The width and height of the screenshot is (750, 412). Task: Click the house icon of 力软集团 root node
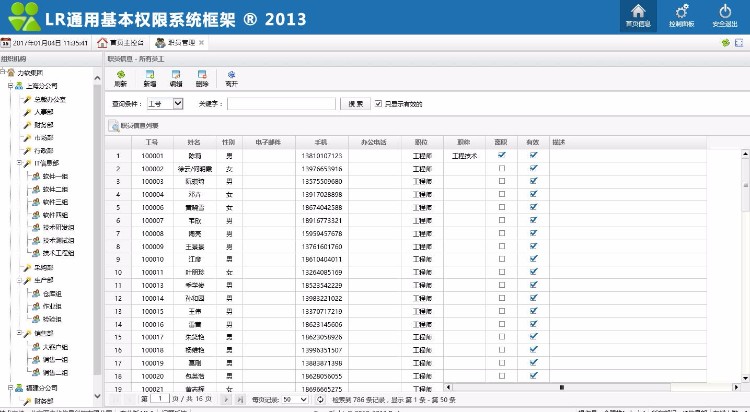pyautogui.click(x=11, y=73)
